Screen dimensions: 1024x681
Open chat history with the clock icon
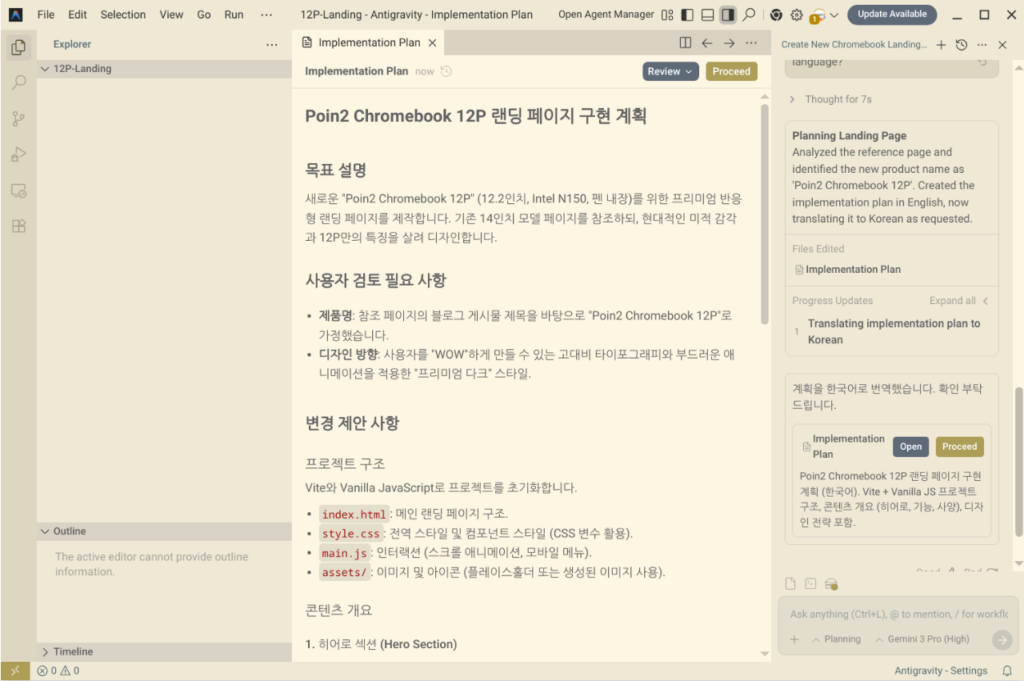pyautogui.click(x=961, y=45)
